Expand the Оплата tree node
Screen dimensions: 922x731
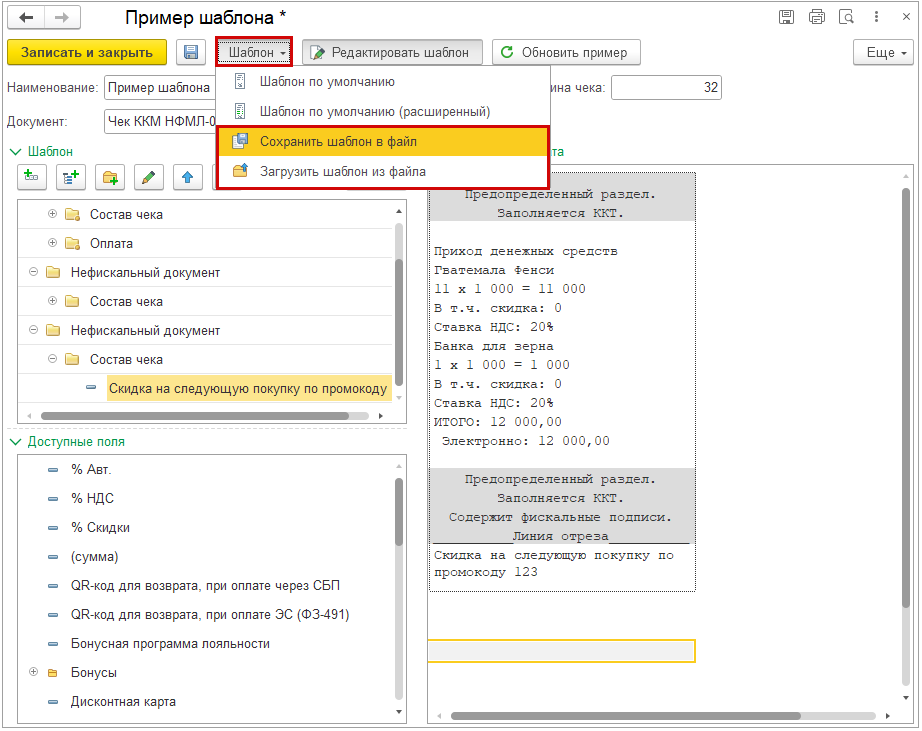click(x=52, y=243)
